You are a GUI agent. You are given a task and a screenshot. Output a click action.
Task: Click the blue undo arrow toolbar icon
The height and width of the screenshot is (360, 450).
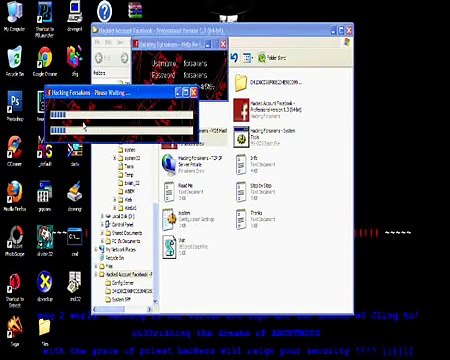coord(234,58)
